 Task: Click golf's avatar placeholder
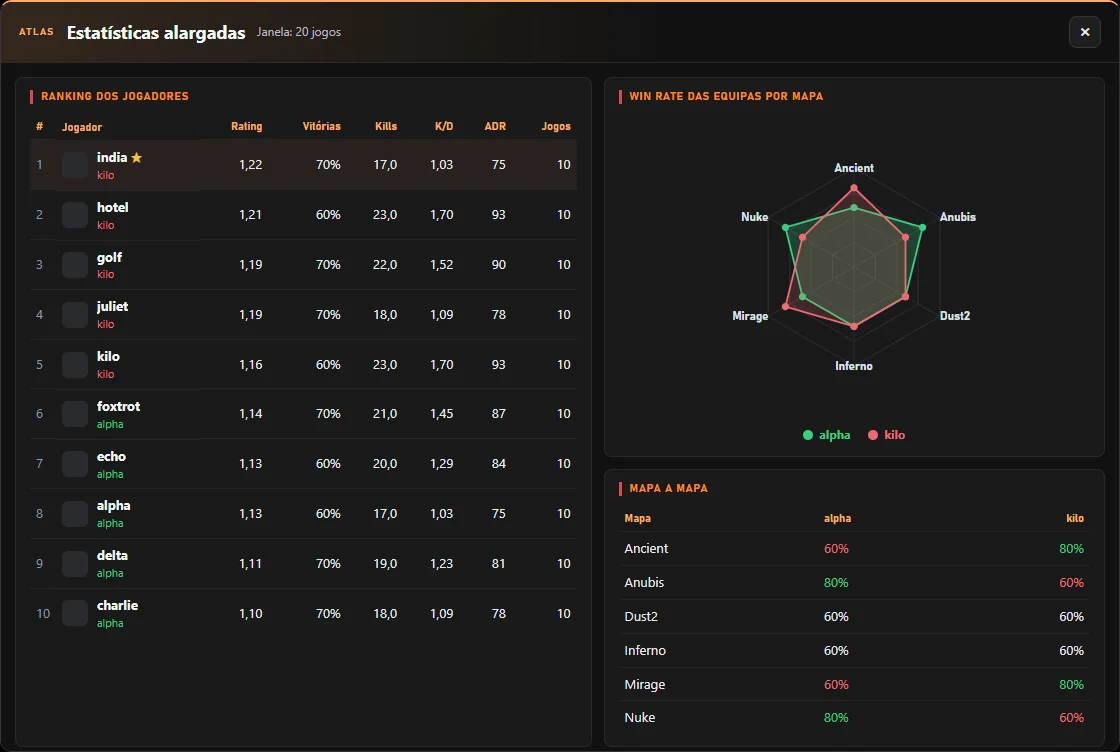click(75, 265)
